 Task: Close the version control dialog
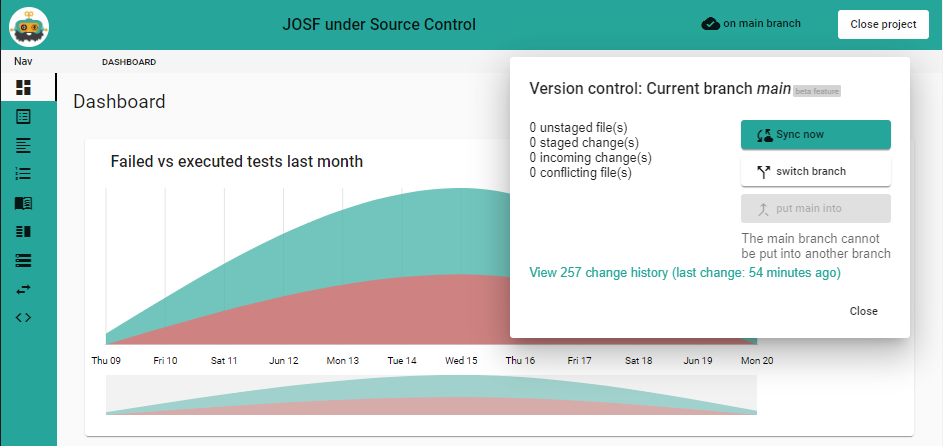pos(863,311)
